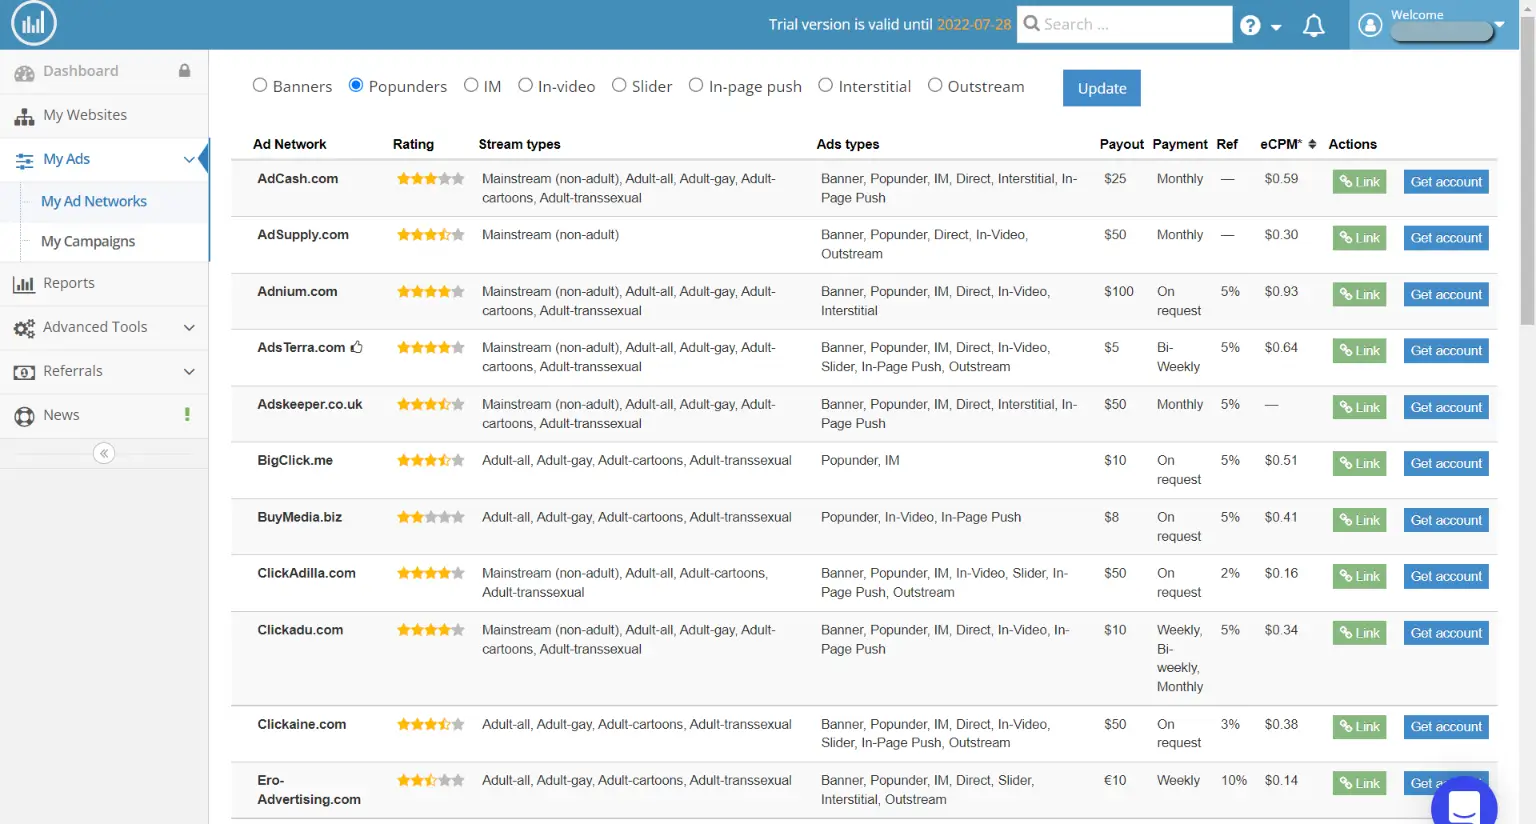Click Get account for Adskeeper.co.uk

point(1446,408)
